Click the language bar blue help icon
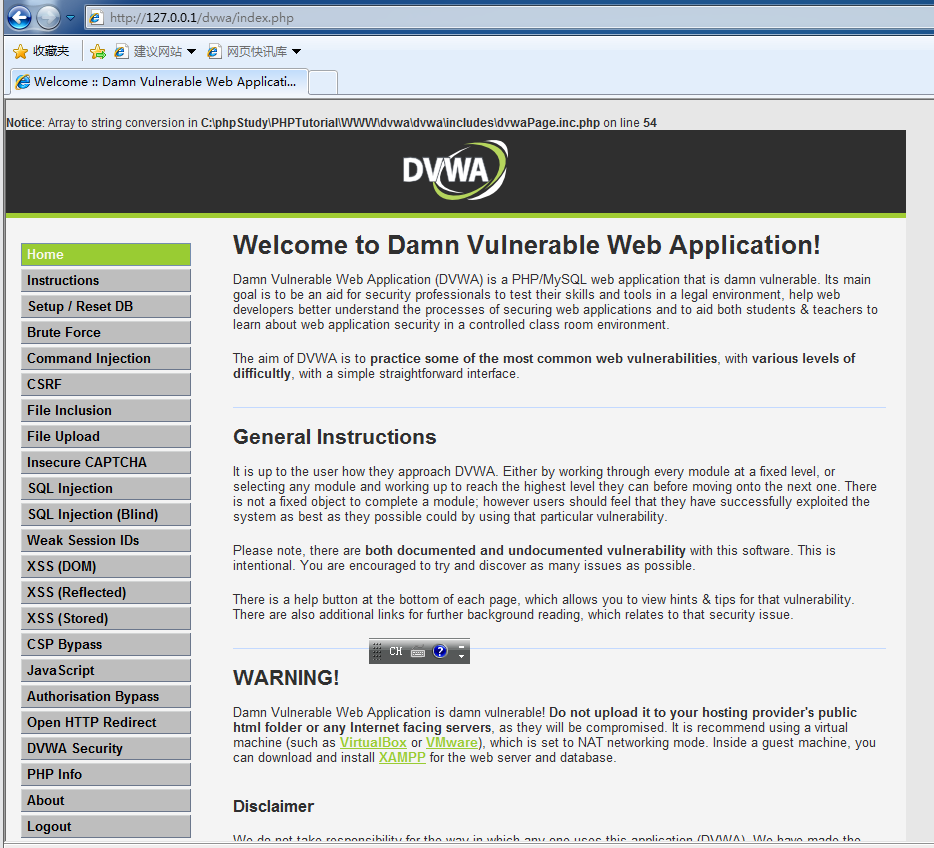The image size is (934, 848). [x=440, y=651]
